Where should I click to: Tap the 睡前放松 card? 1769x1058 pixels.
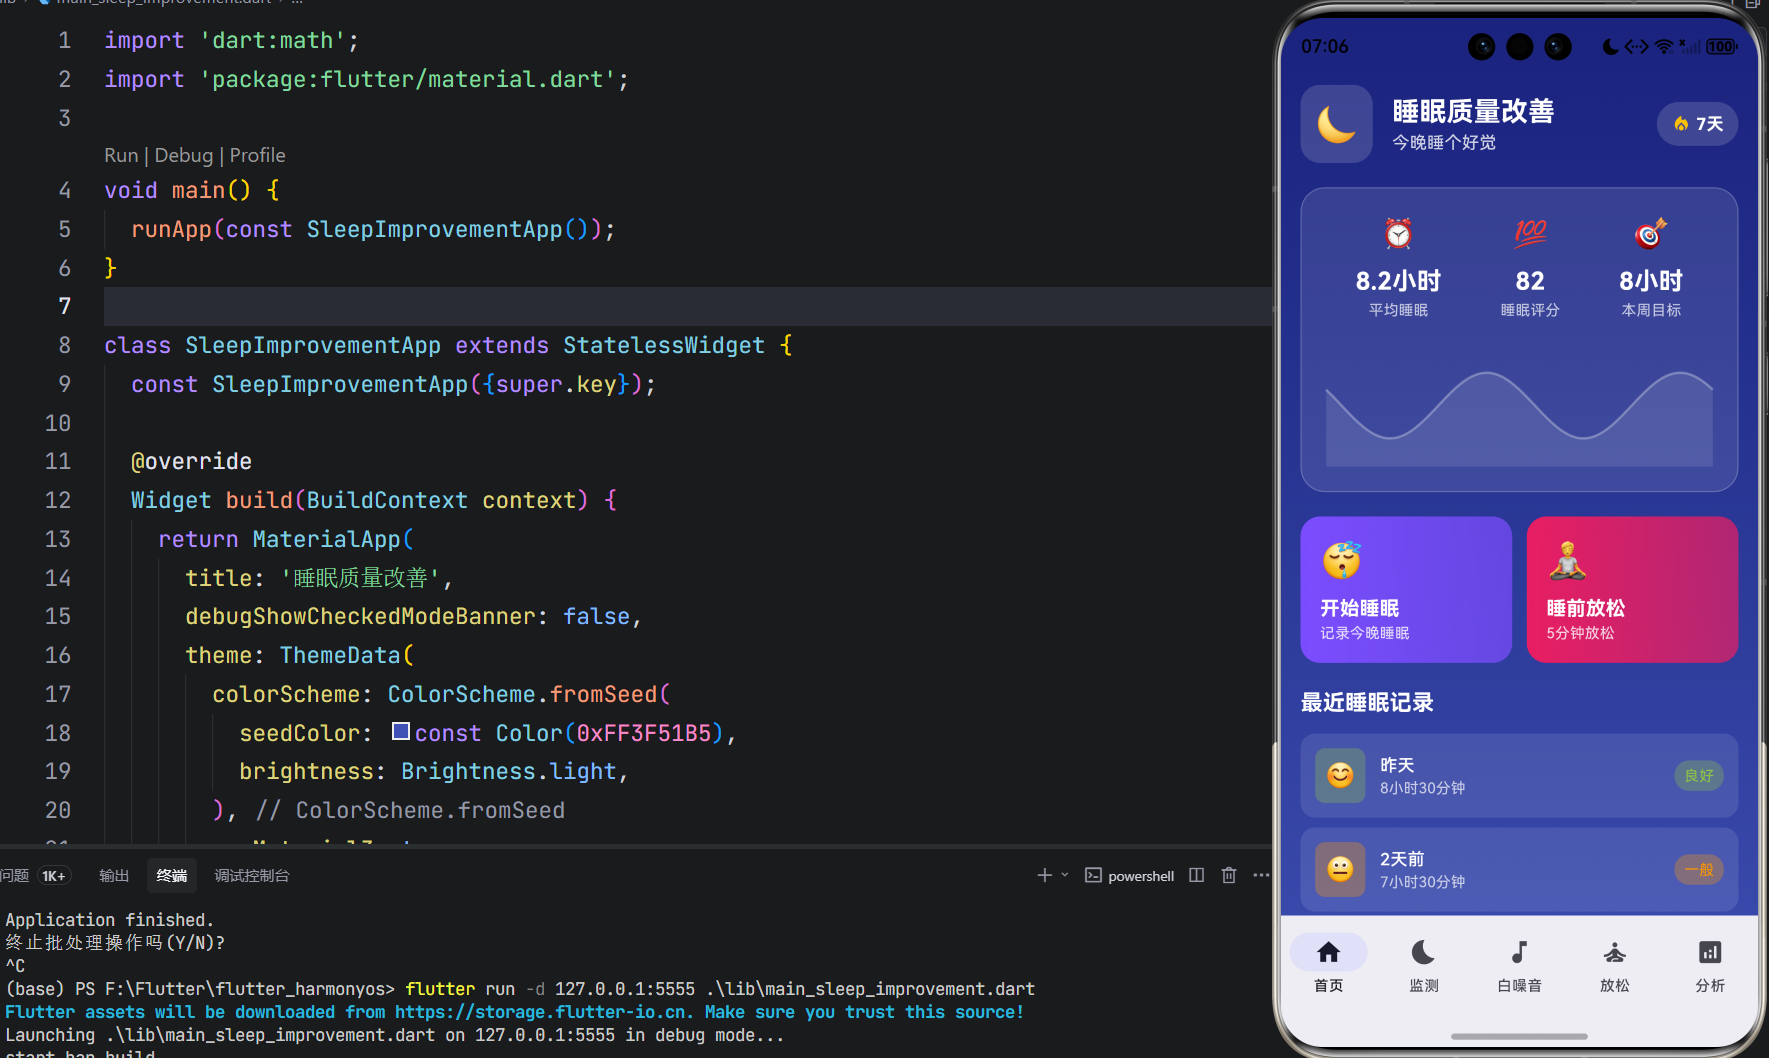pos(1632,589)
